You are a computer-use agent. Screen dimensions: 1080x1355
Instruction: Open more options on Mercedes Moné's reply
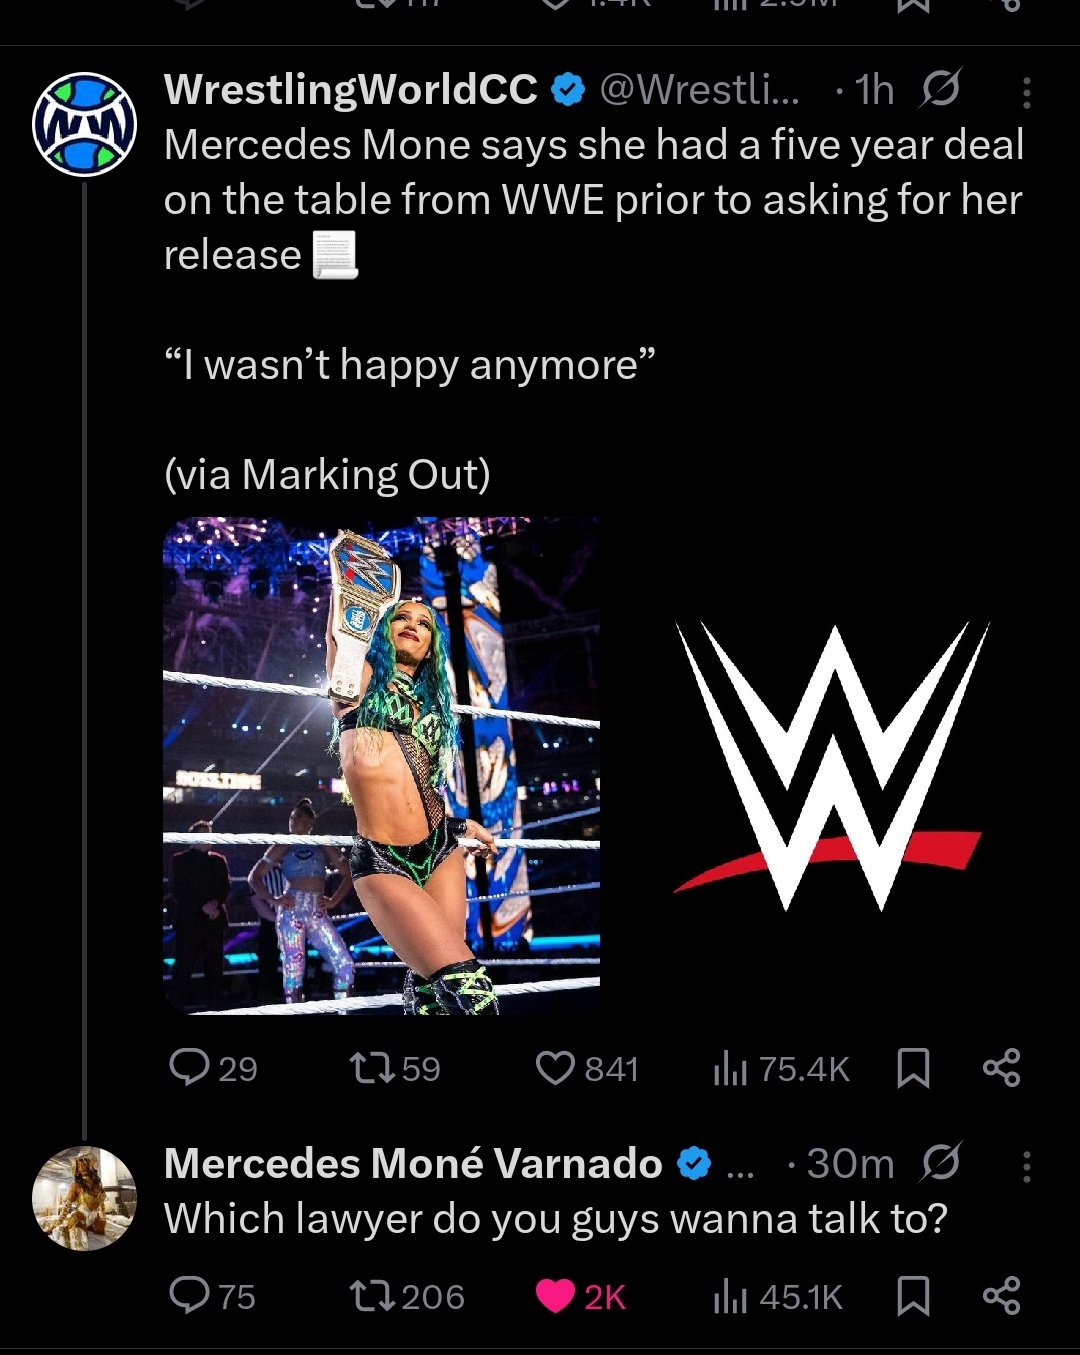pyautogui.click(x=1026, y=1165)
